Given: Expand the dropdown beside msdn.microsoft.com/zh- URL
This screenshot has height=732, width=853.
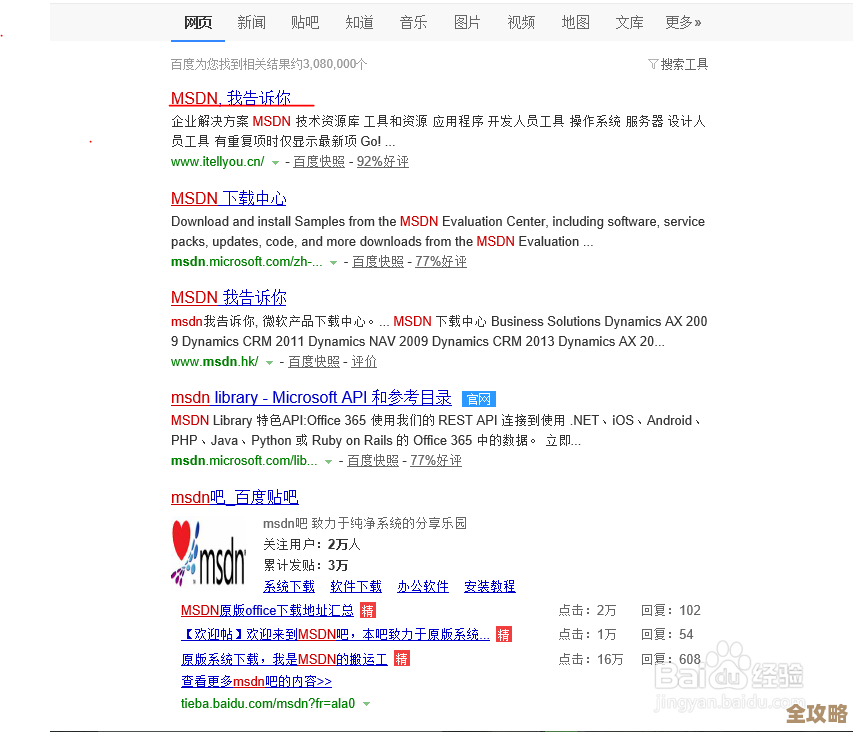Looking at the screenshot, I should point(335,261).
